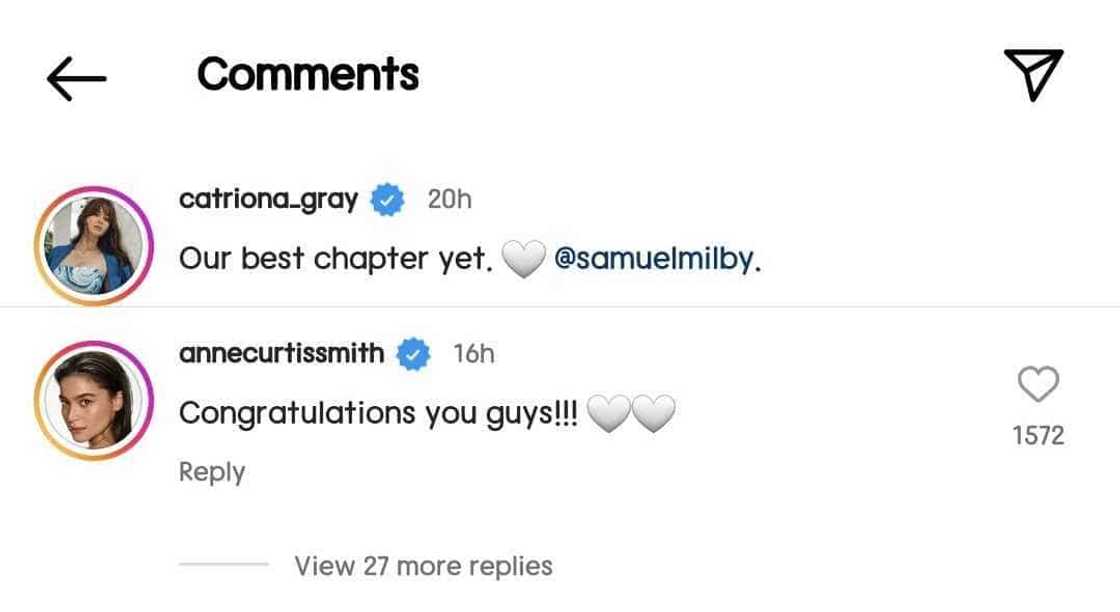Reply to annecurtissmith's comment
Screen dimensions: 1120x612
coord(211,471)
